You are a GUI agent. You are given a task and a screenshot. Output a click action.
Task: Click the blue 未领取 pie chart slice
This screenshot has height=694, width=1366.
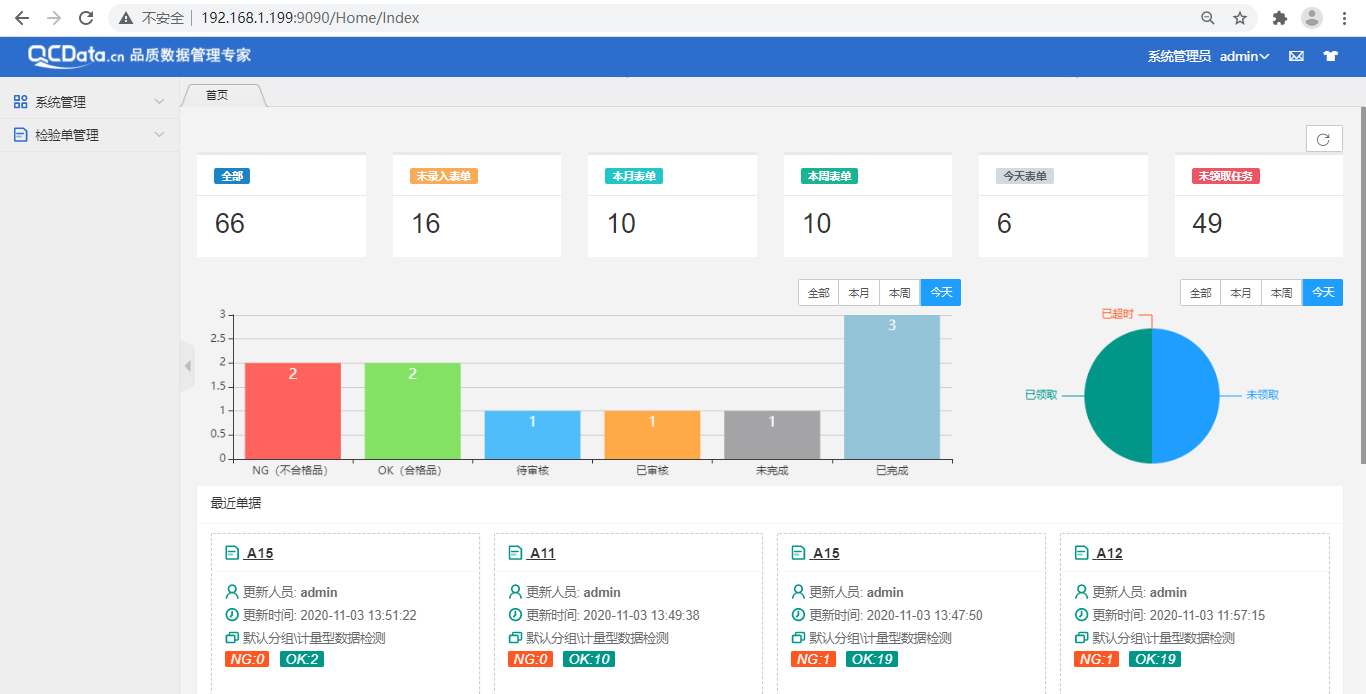click(x=1186, y=396)
